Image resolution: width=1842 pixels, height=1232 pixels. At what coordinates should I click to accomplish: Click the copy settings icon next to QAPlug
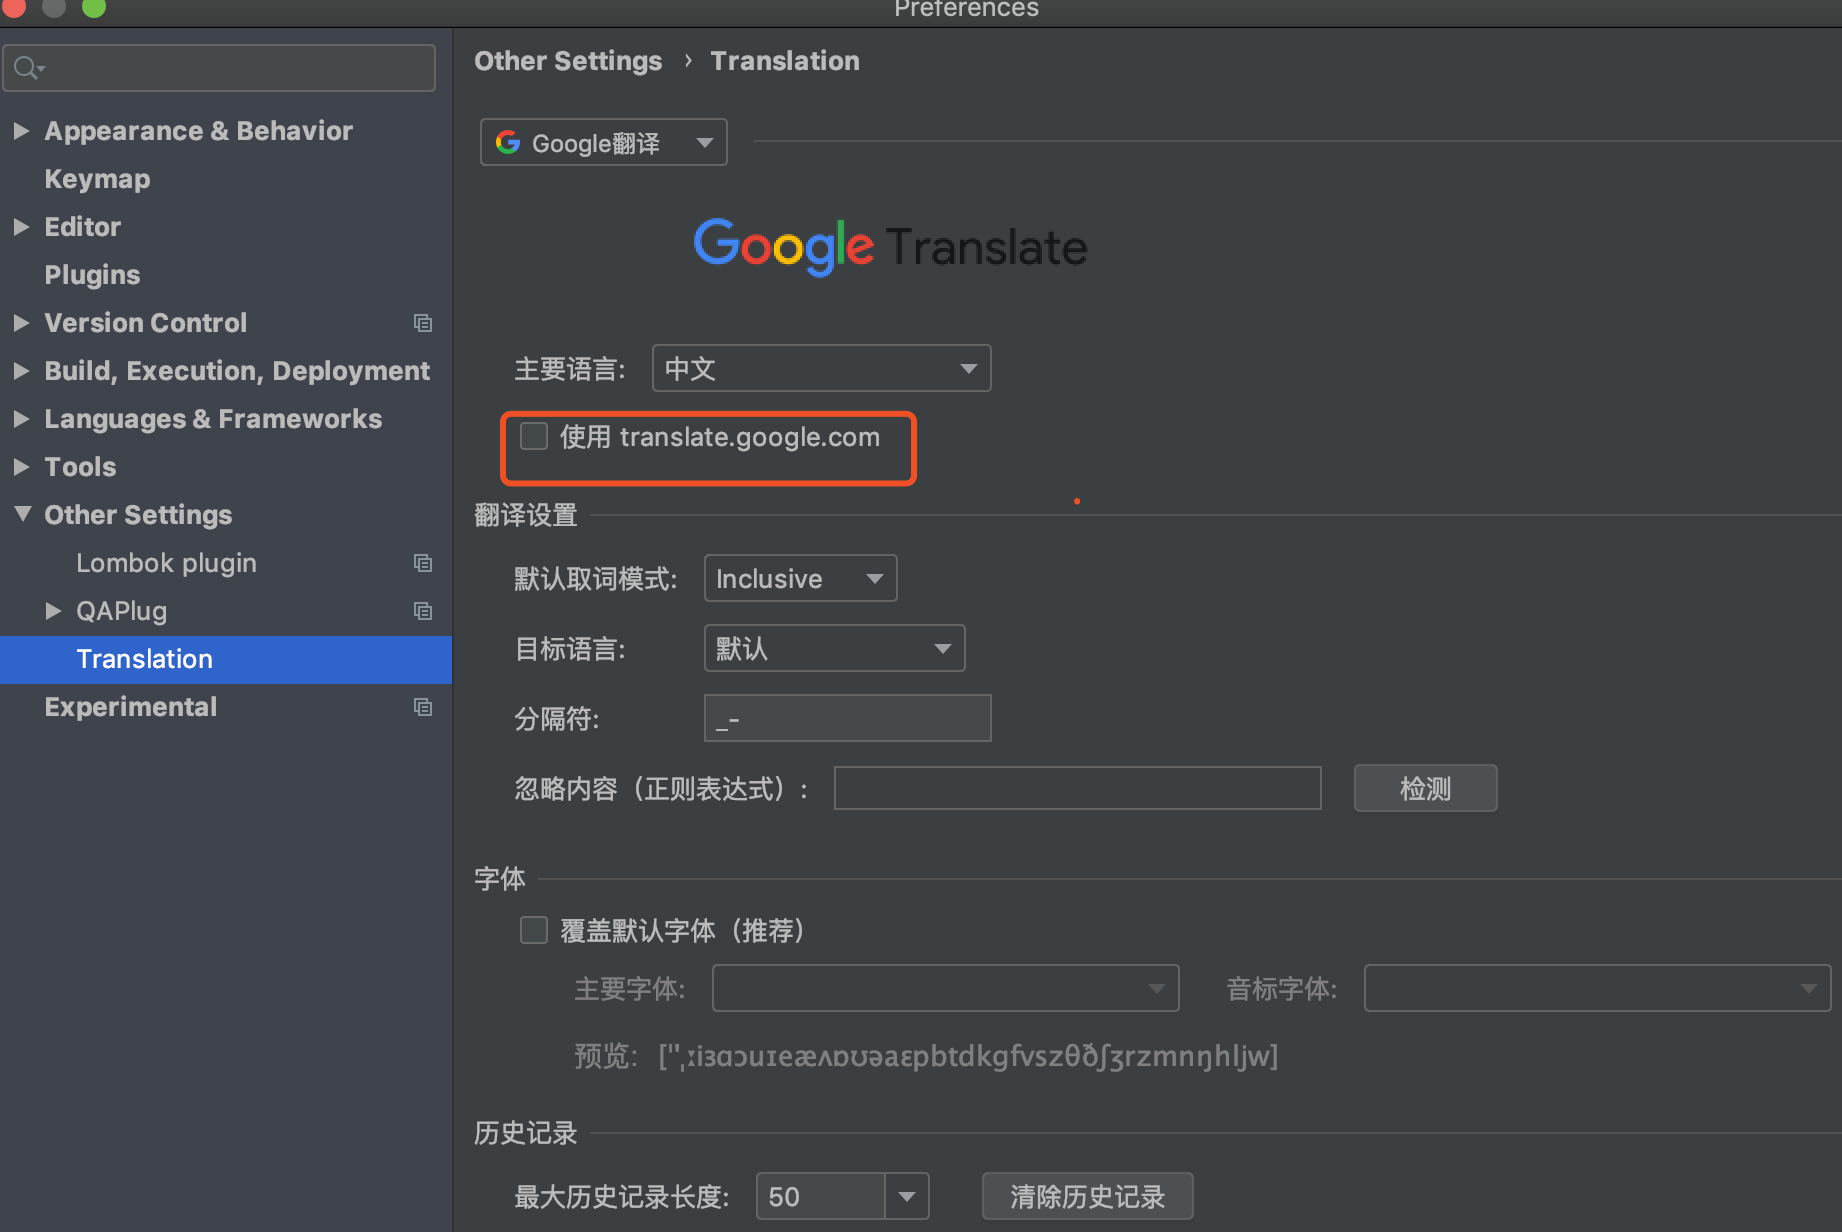423,611
